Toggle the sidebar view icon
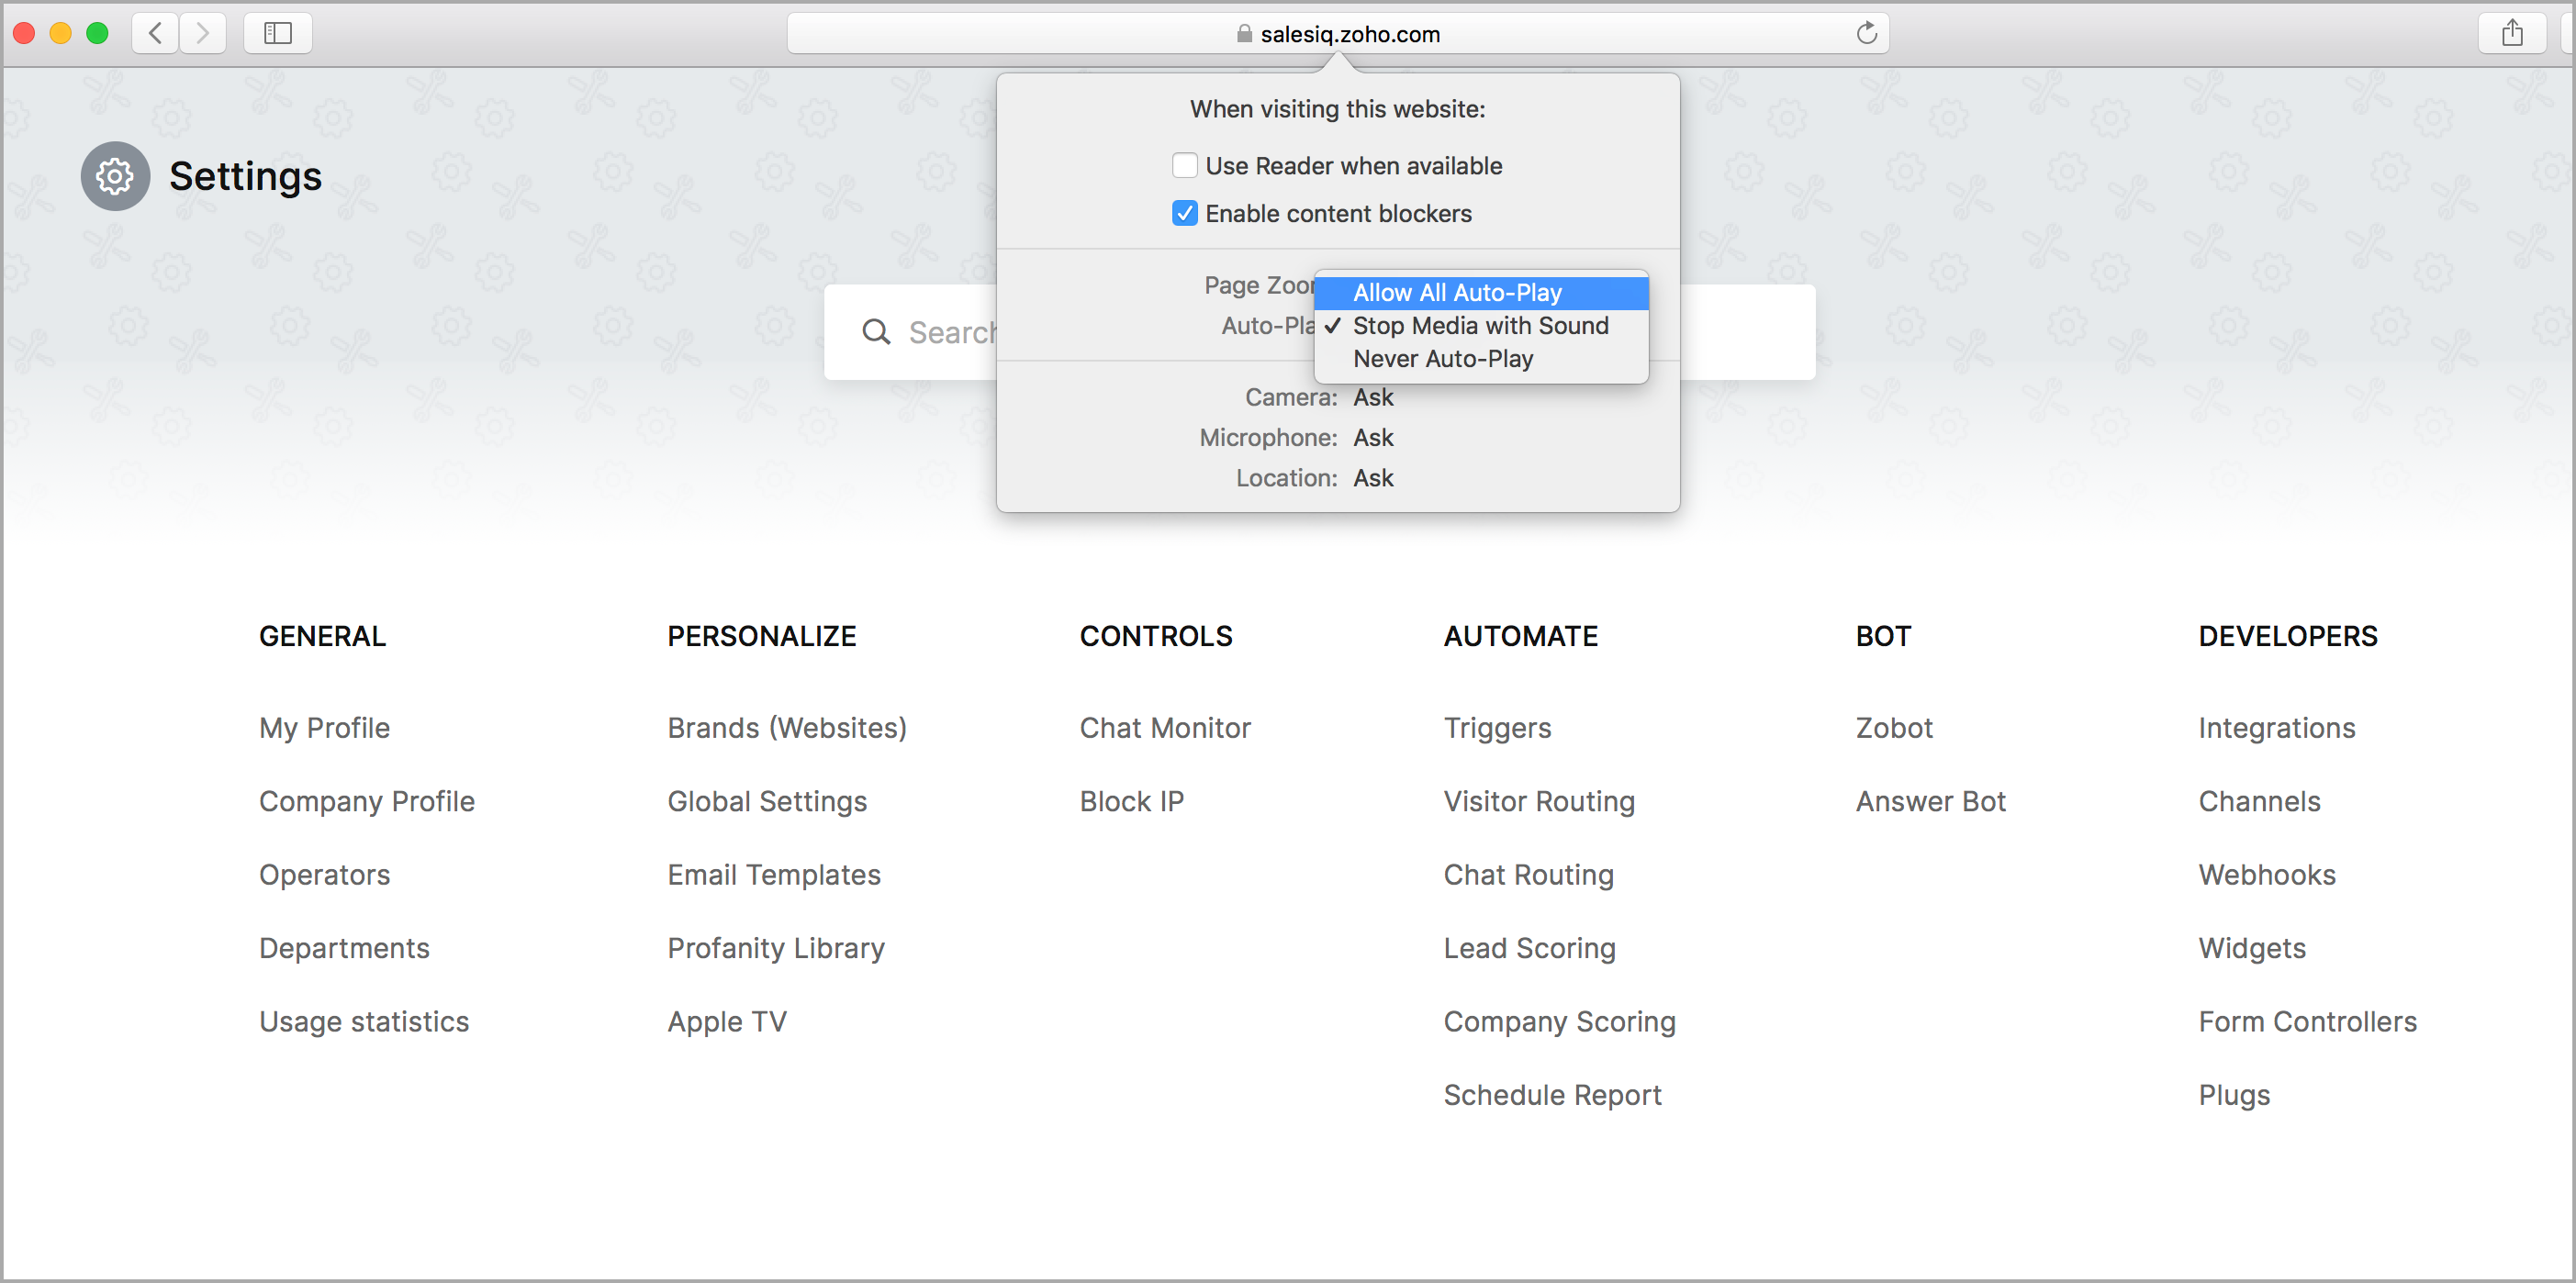Image resolution: width=2576 pixels, height=1283 pixels. click(x=277, y=33)
